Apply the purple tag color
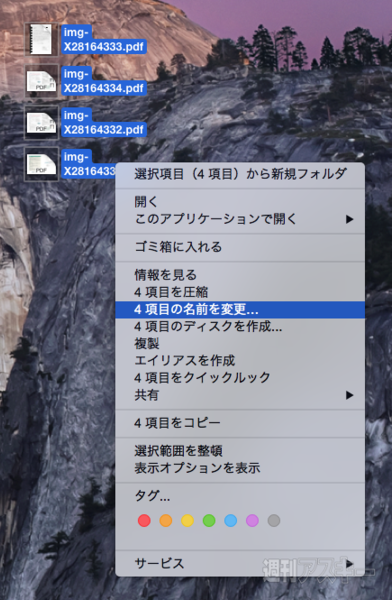The height and width of the screenshot is (600, 392). 252,520
